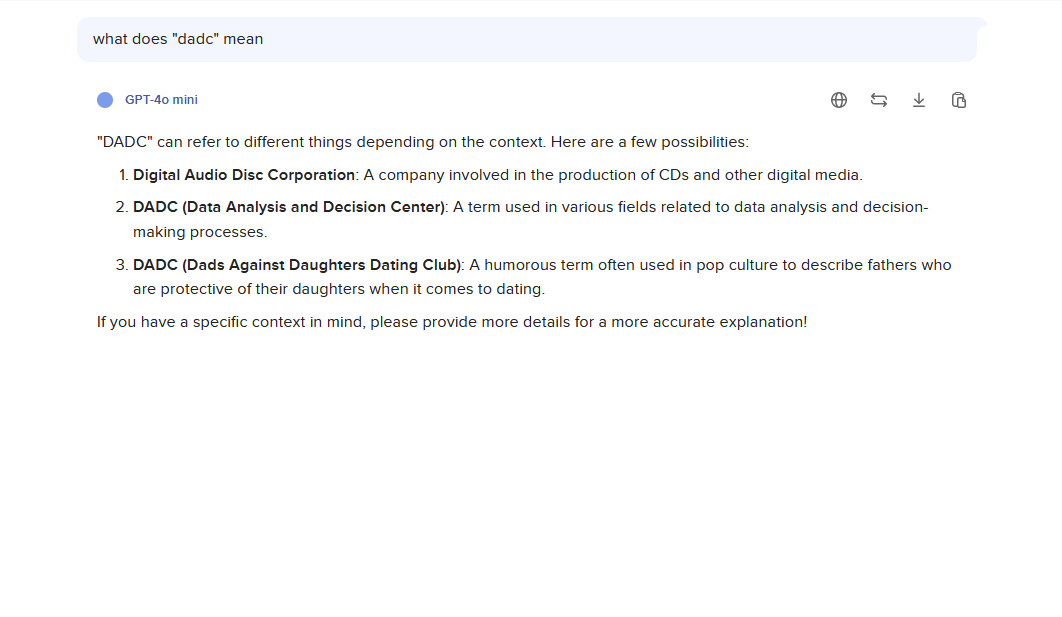Click 'DADC (Data Analysis and Decision Center)' heading
This screenshot has height=617, width=1062.
(289, 207)
